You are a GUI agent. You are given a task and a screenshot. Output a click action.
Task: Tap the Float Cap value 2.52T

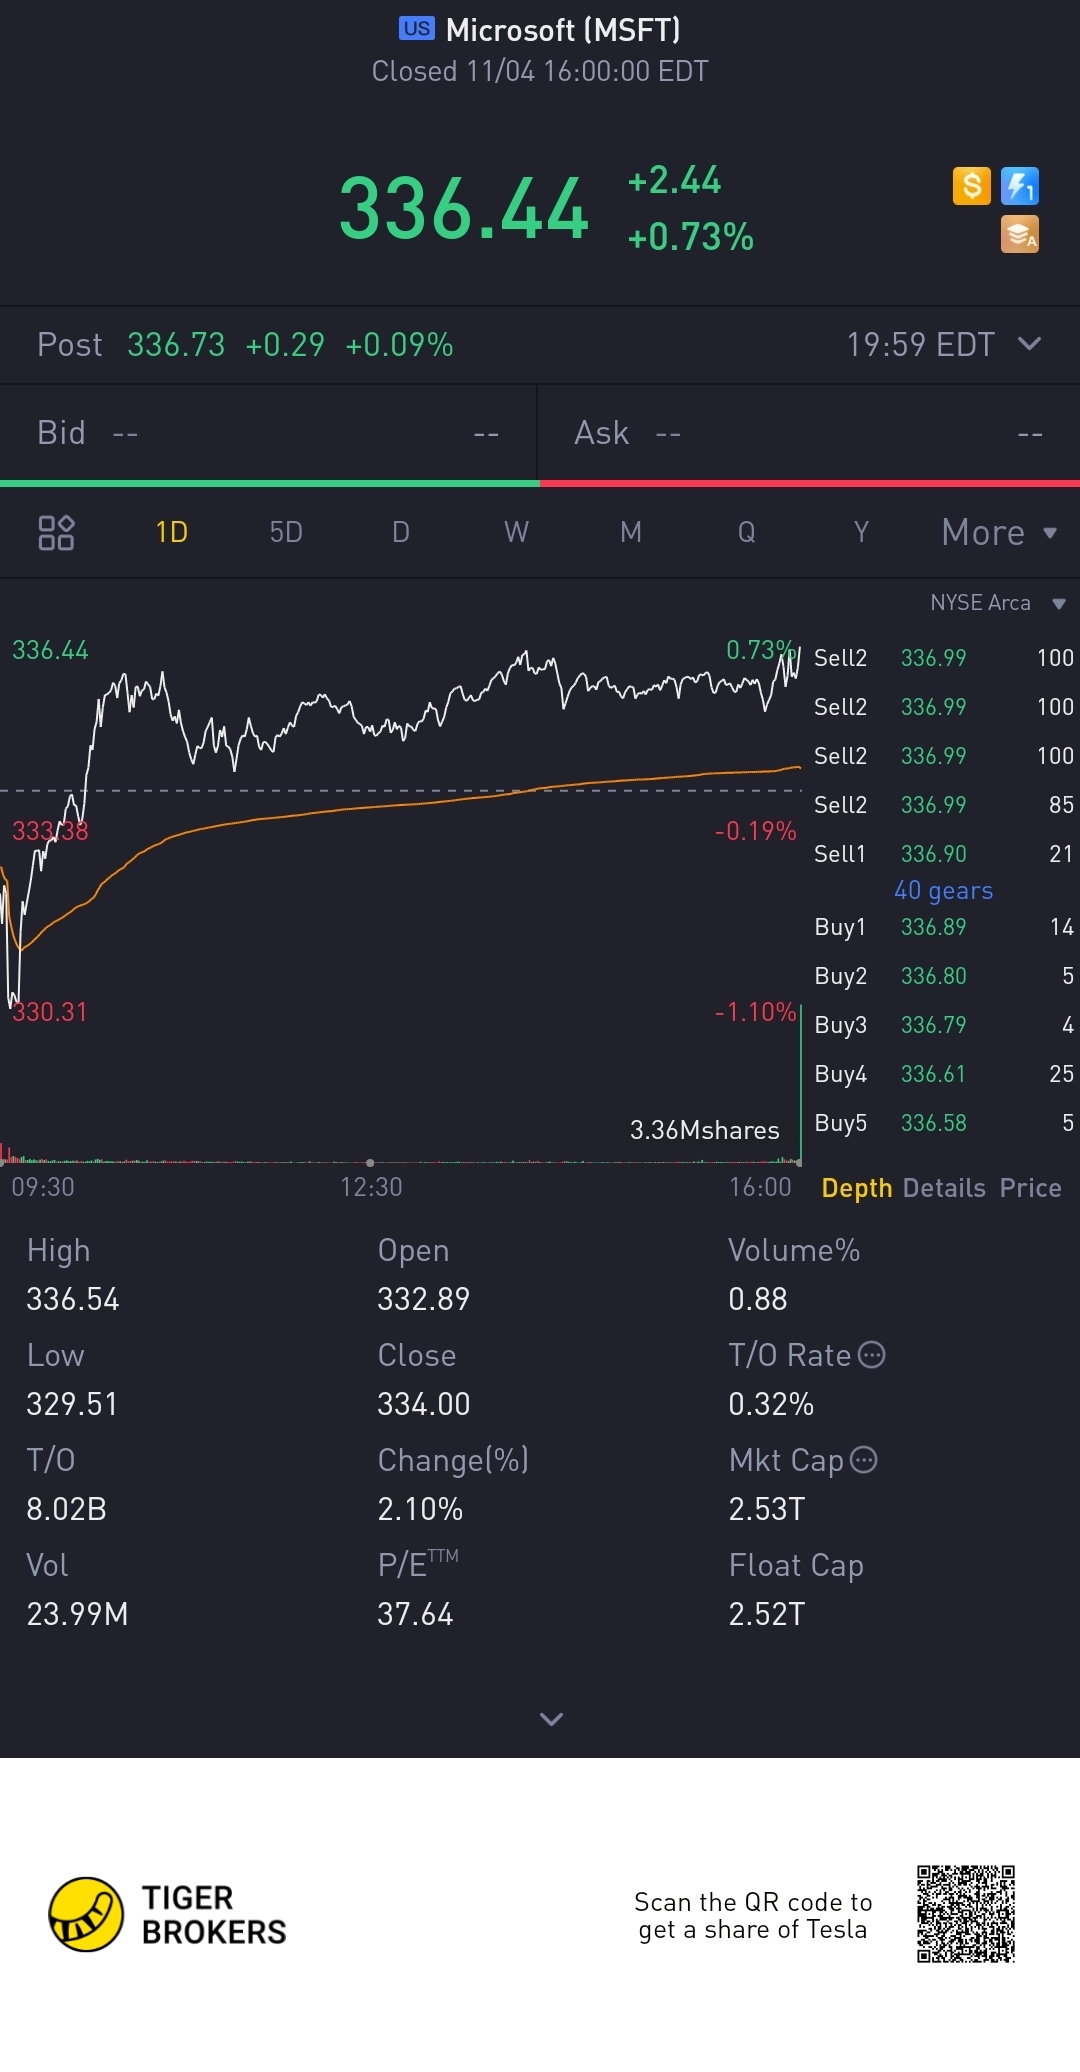pyautogui.click(x=767, y=1614)
